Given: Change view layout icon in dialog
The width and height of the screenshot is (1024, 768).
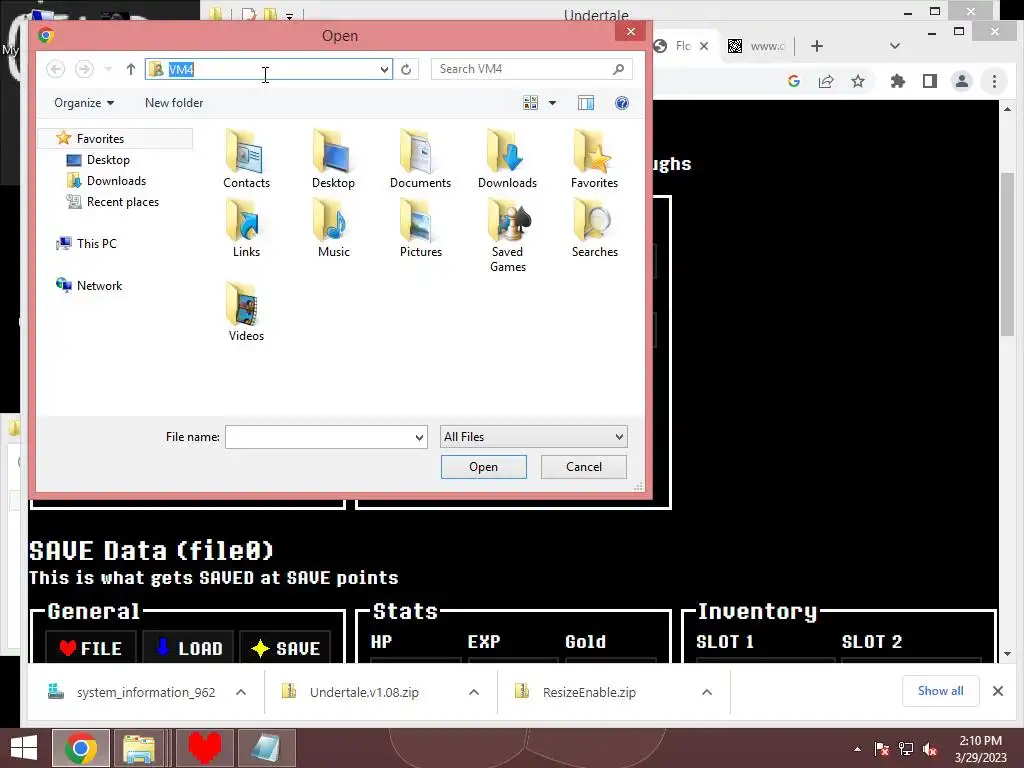Looking at the screenshot, I should click(x=530, y=103).
